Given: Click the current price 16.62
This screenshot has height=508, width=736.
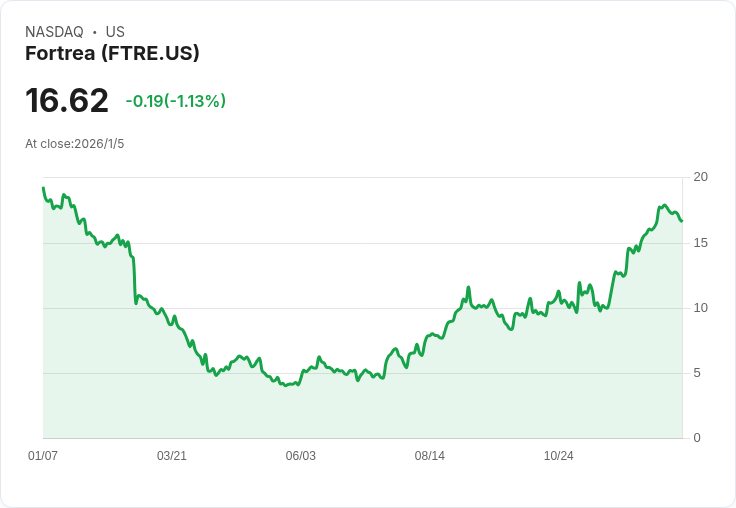Looking at the screenshot, I should [x=67, y=100].
